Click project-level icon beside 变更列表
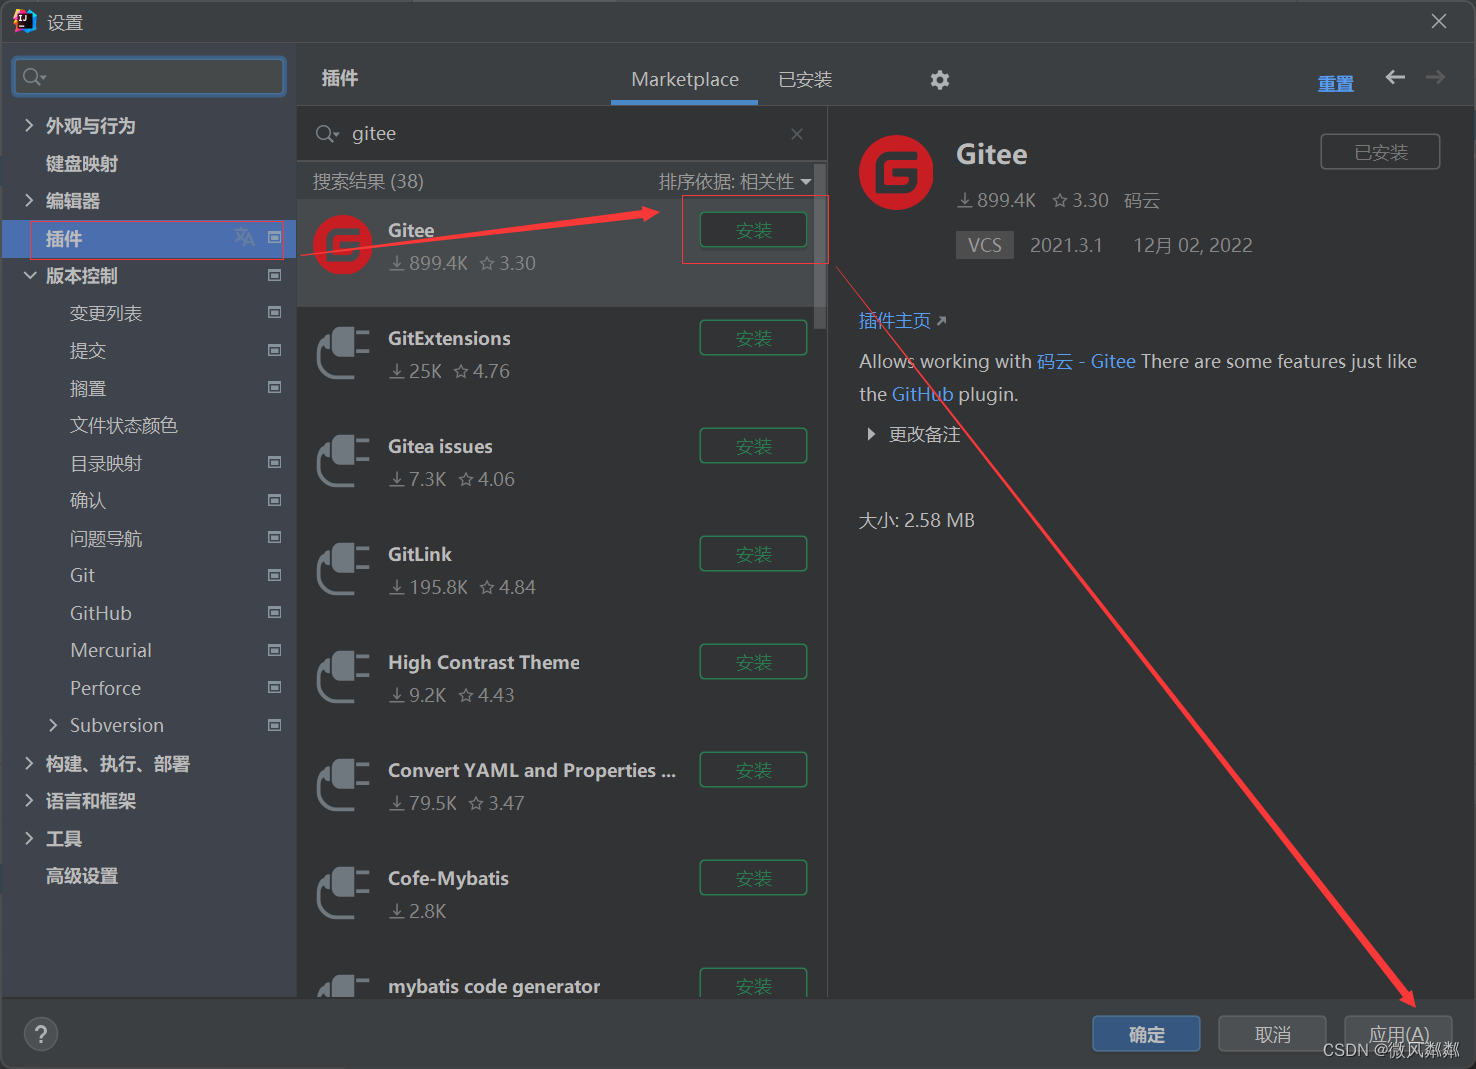The width and height of the screenshot is (1476, 1069). [275, 312]
